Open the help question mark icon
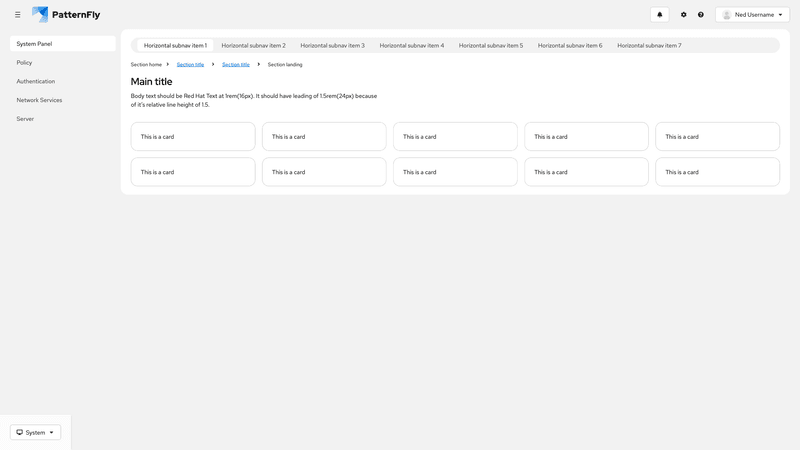This screenshot has width=800, height=450. [x=701, y=15]
